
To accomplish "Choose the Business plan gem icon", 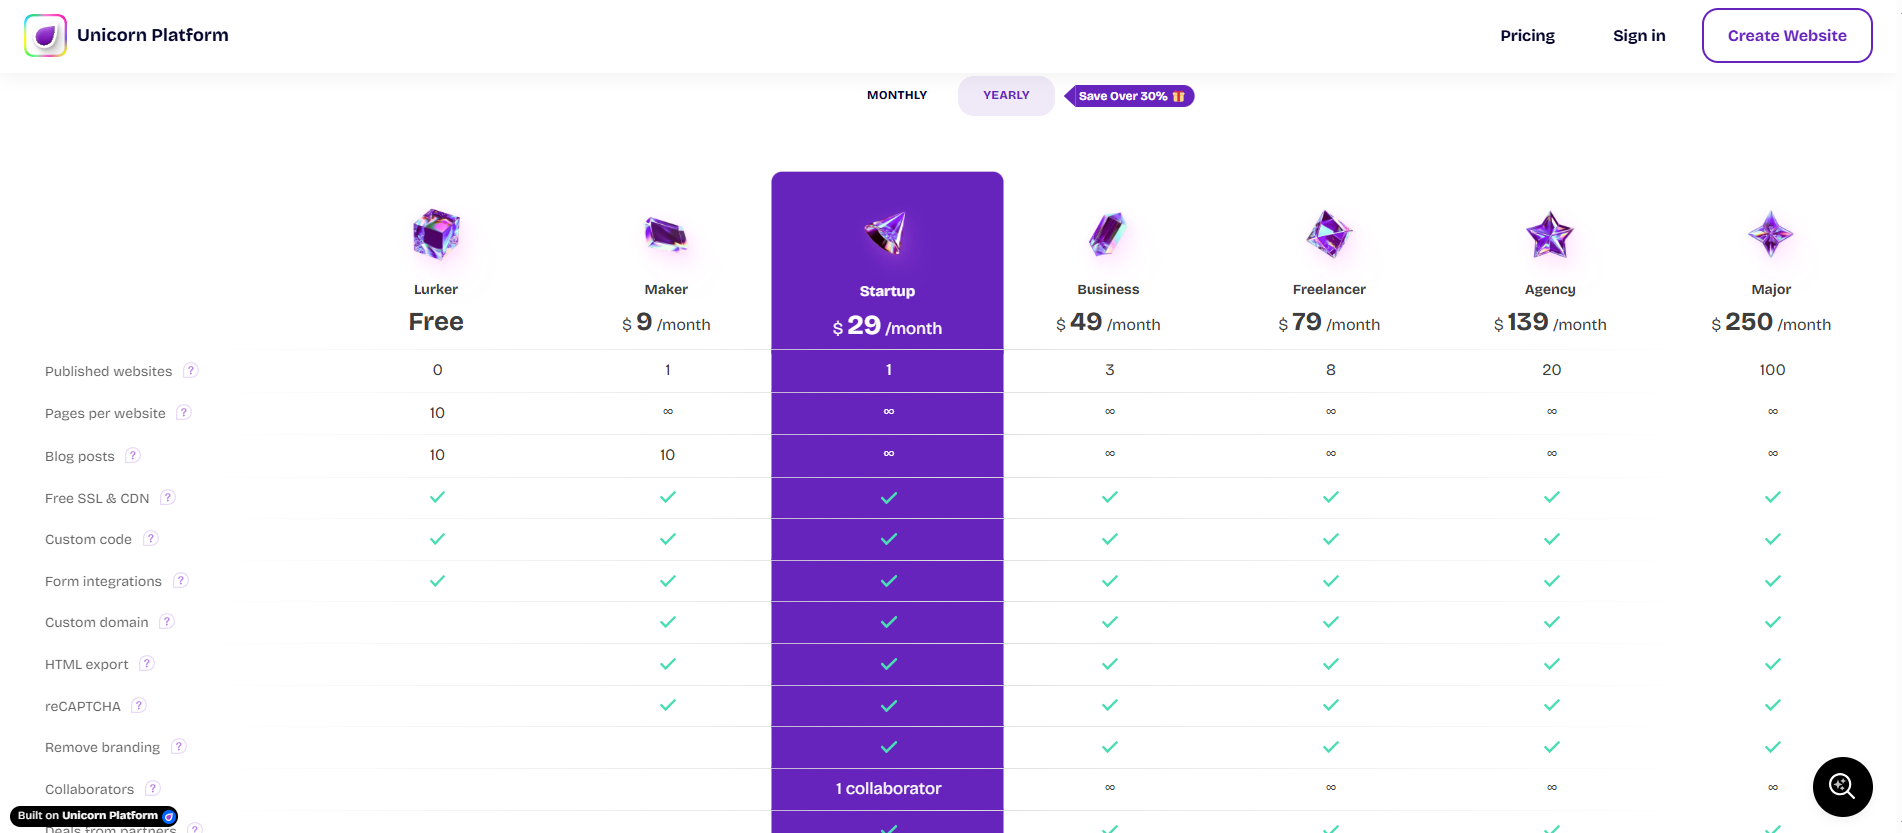I will point(1108,234).
